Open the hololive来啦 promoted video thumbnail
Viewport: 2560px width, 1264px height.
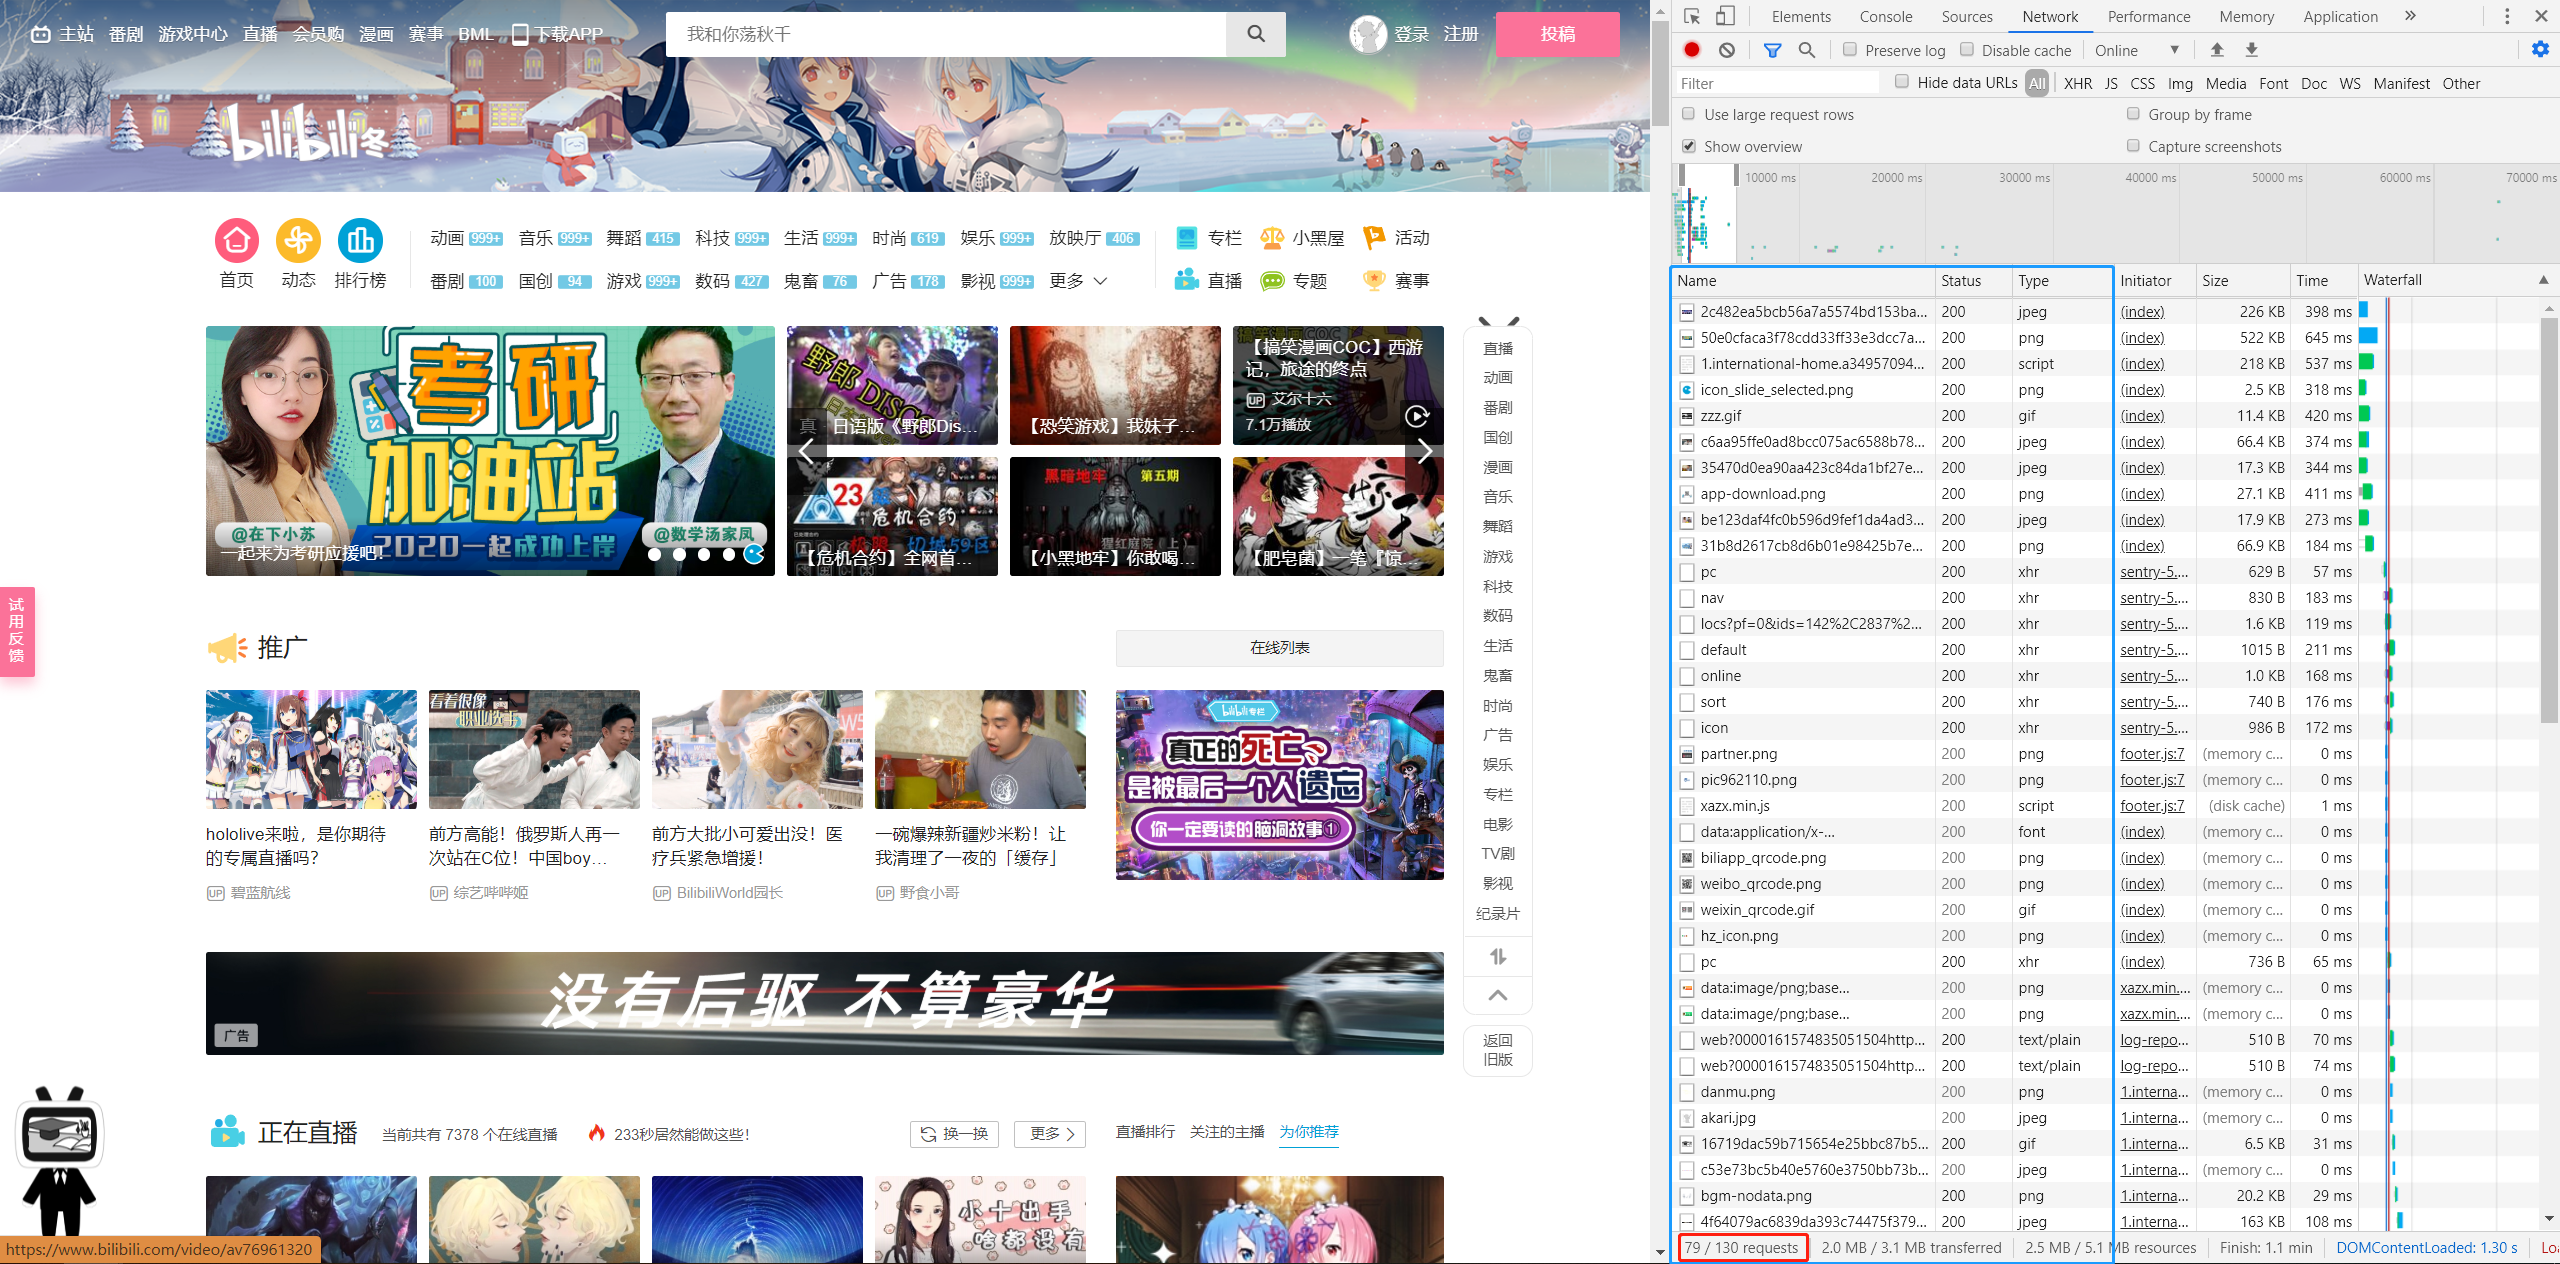point(311,749)
